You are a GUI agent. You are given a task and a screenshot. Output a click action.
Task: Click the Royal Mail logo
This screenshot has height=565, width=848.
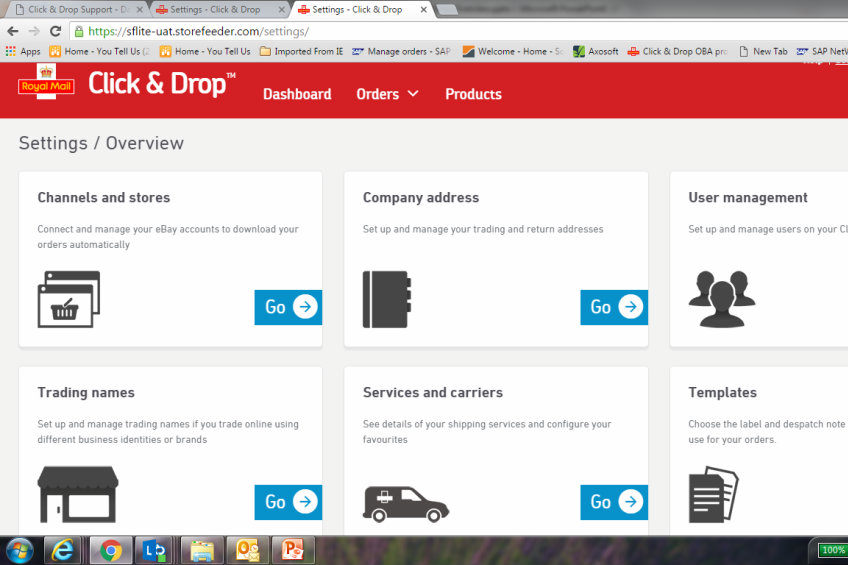coord(46,82)
